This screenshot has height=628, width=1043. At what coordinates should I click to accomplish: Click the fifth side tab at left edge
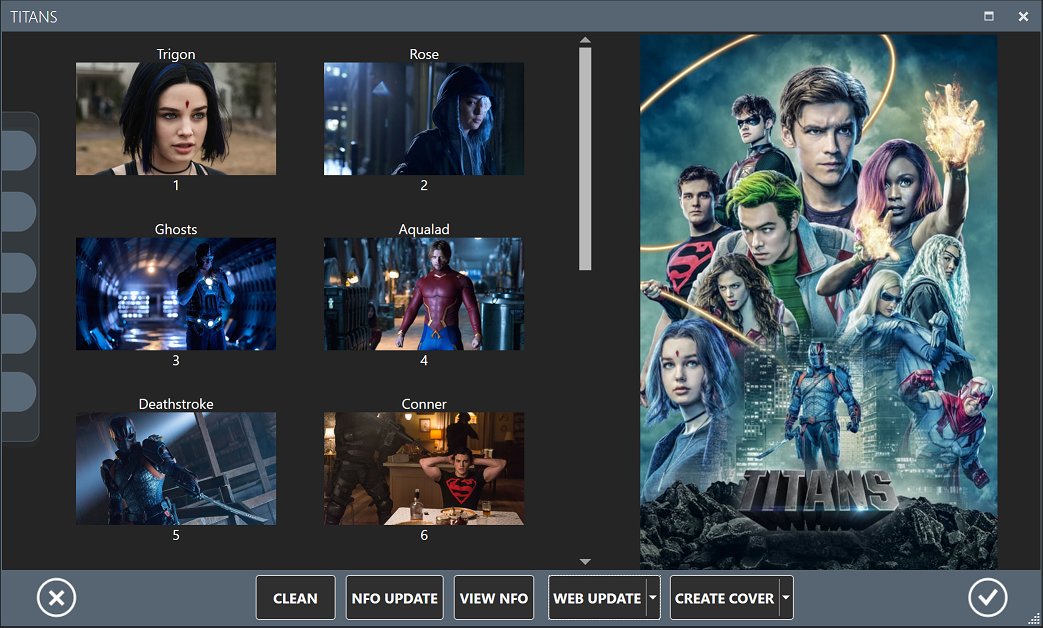pyautogui.click(x=18, y=391)
